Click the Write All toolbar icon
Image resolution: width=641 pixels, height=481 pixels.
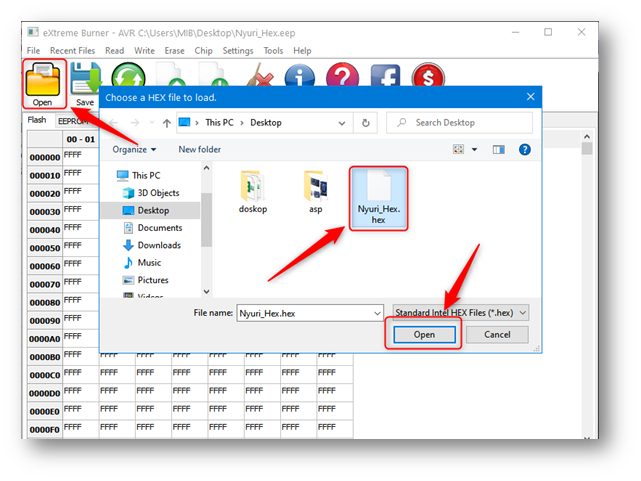click(x=214, y=74)
